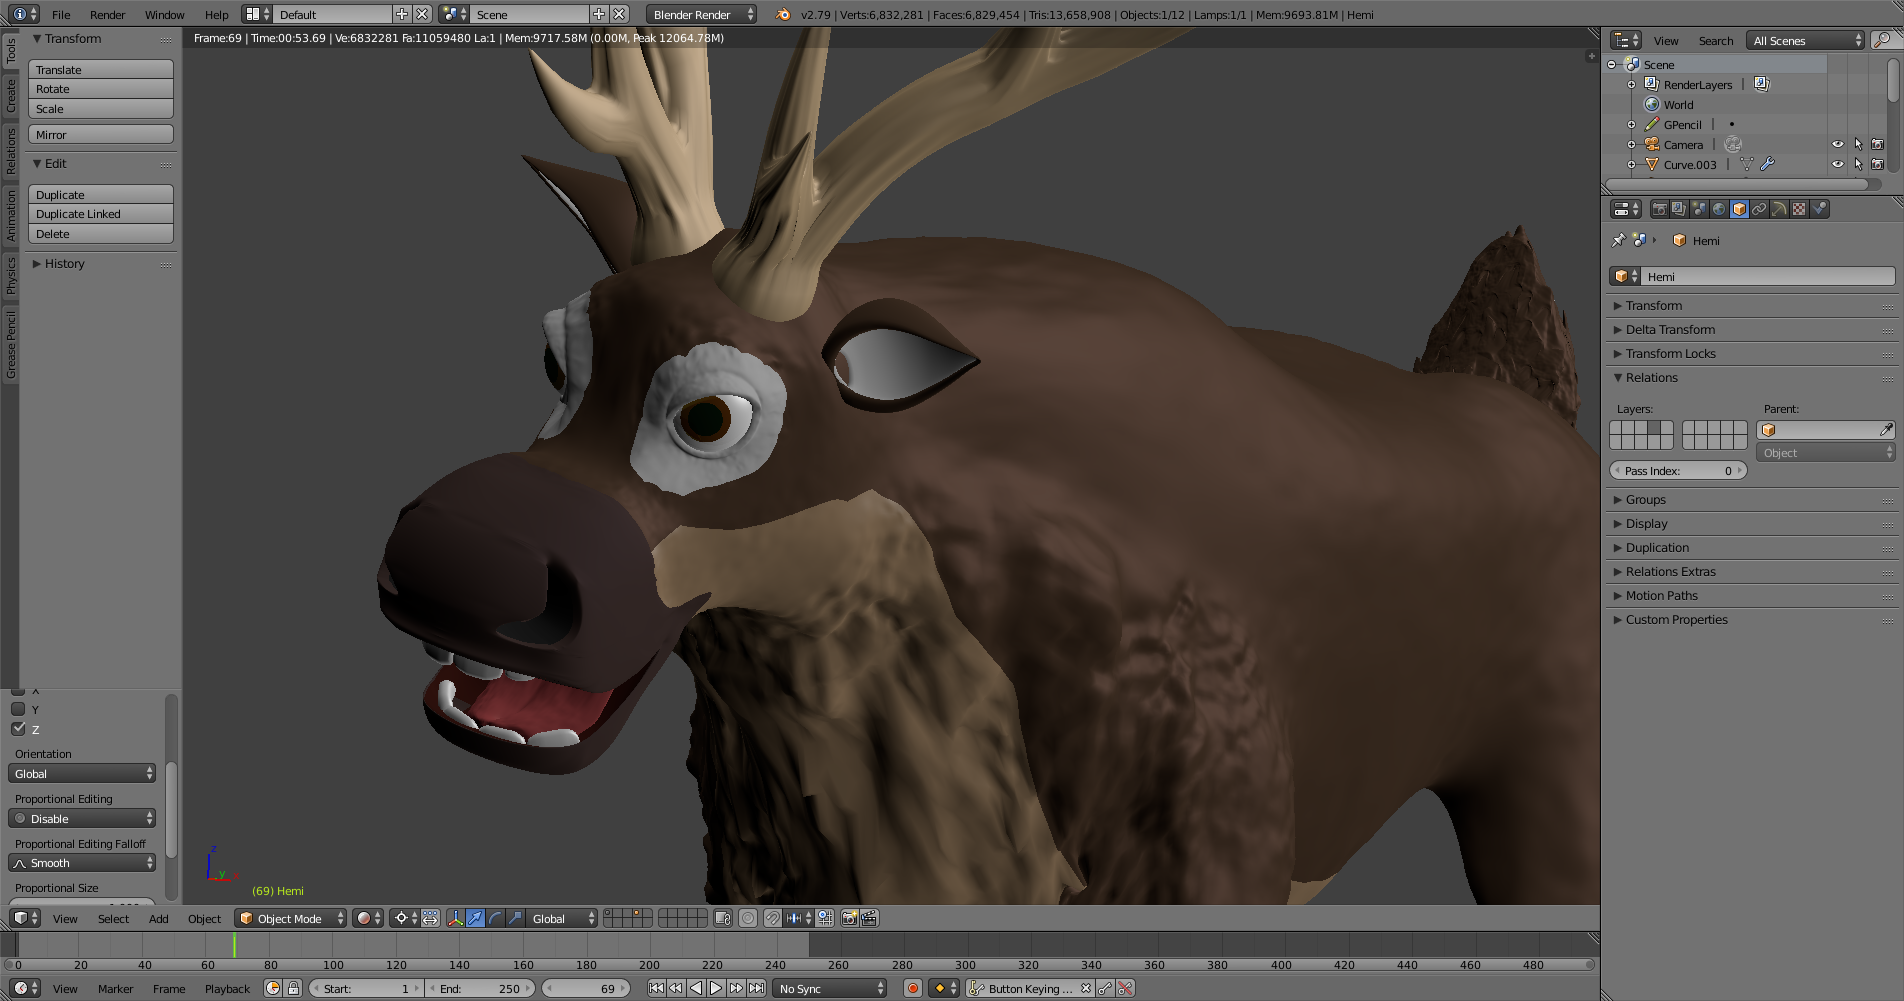Open the Help menu
The height and width of the screenshot is (1001, 1904).
click(x=216, y=14)
